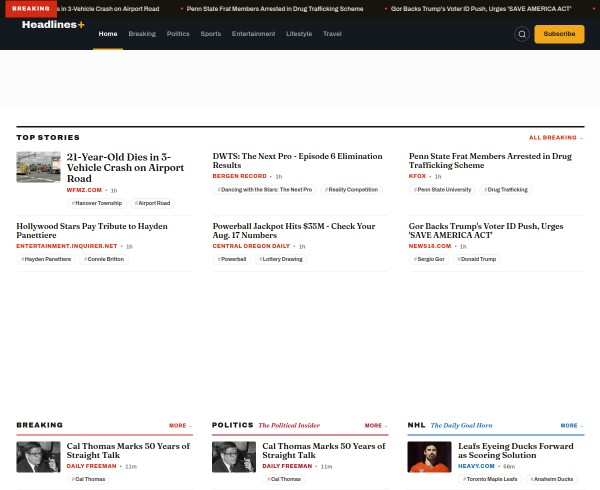Open DWTS Episode 6 Elimination Results story
The height and width of the screenshot is (490, 600).
[x=297, y=161]
